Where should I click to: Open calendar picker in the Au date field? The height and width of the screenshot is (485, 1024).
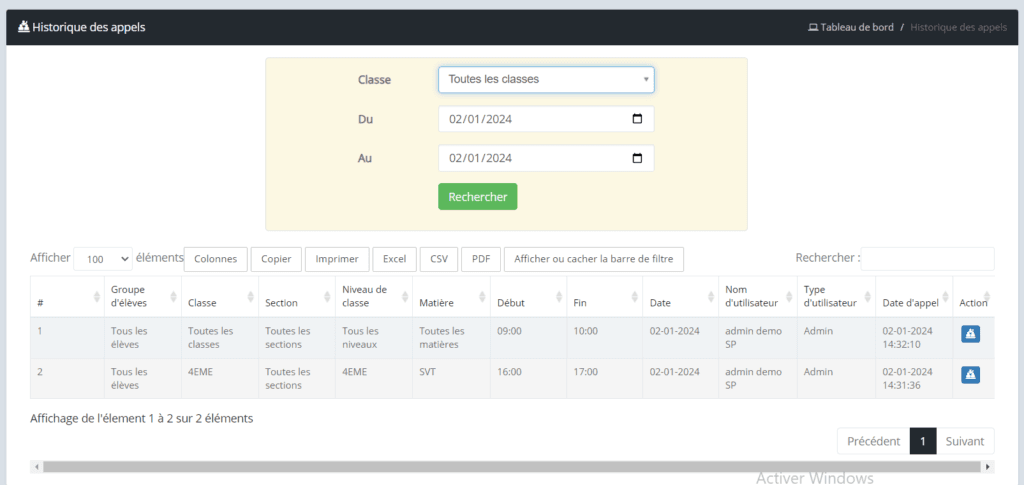pos(637,158)
